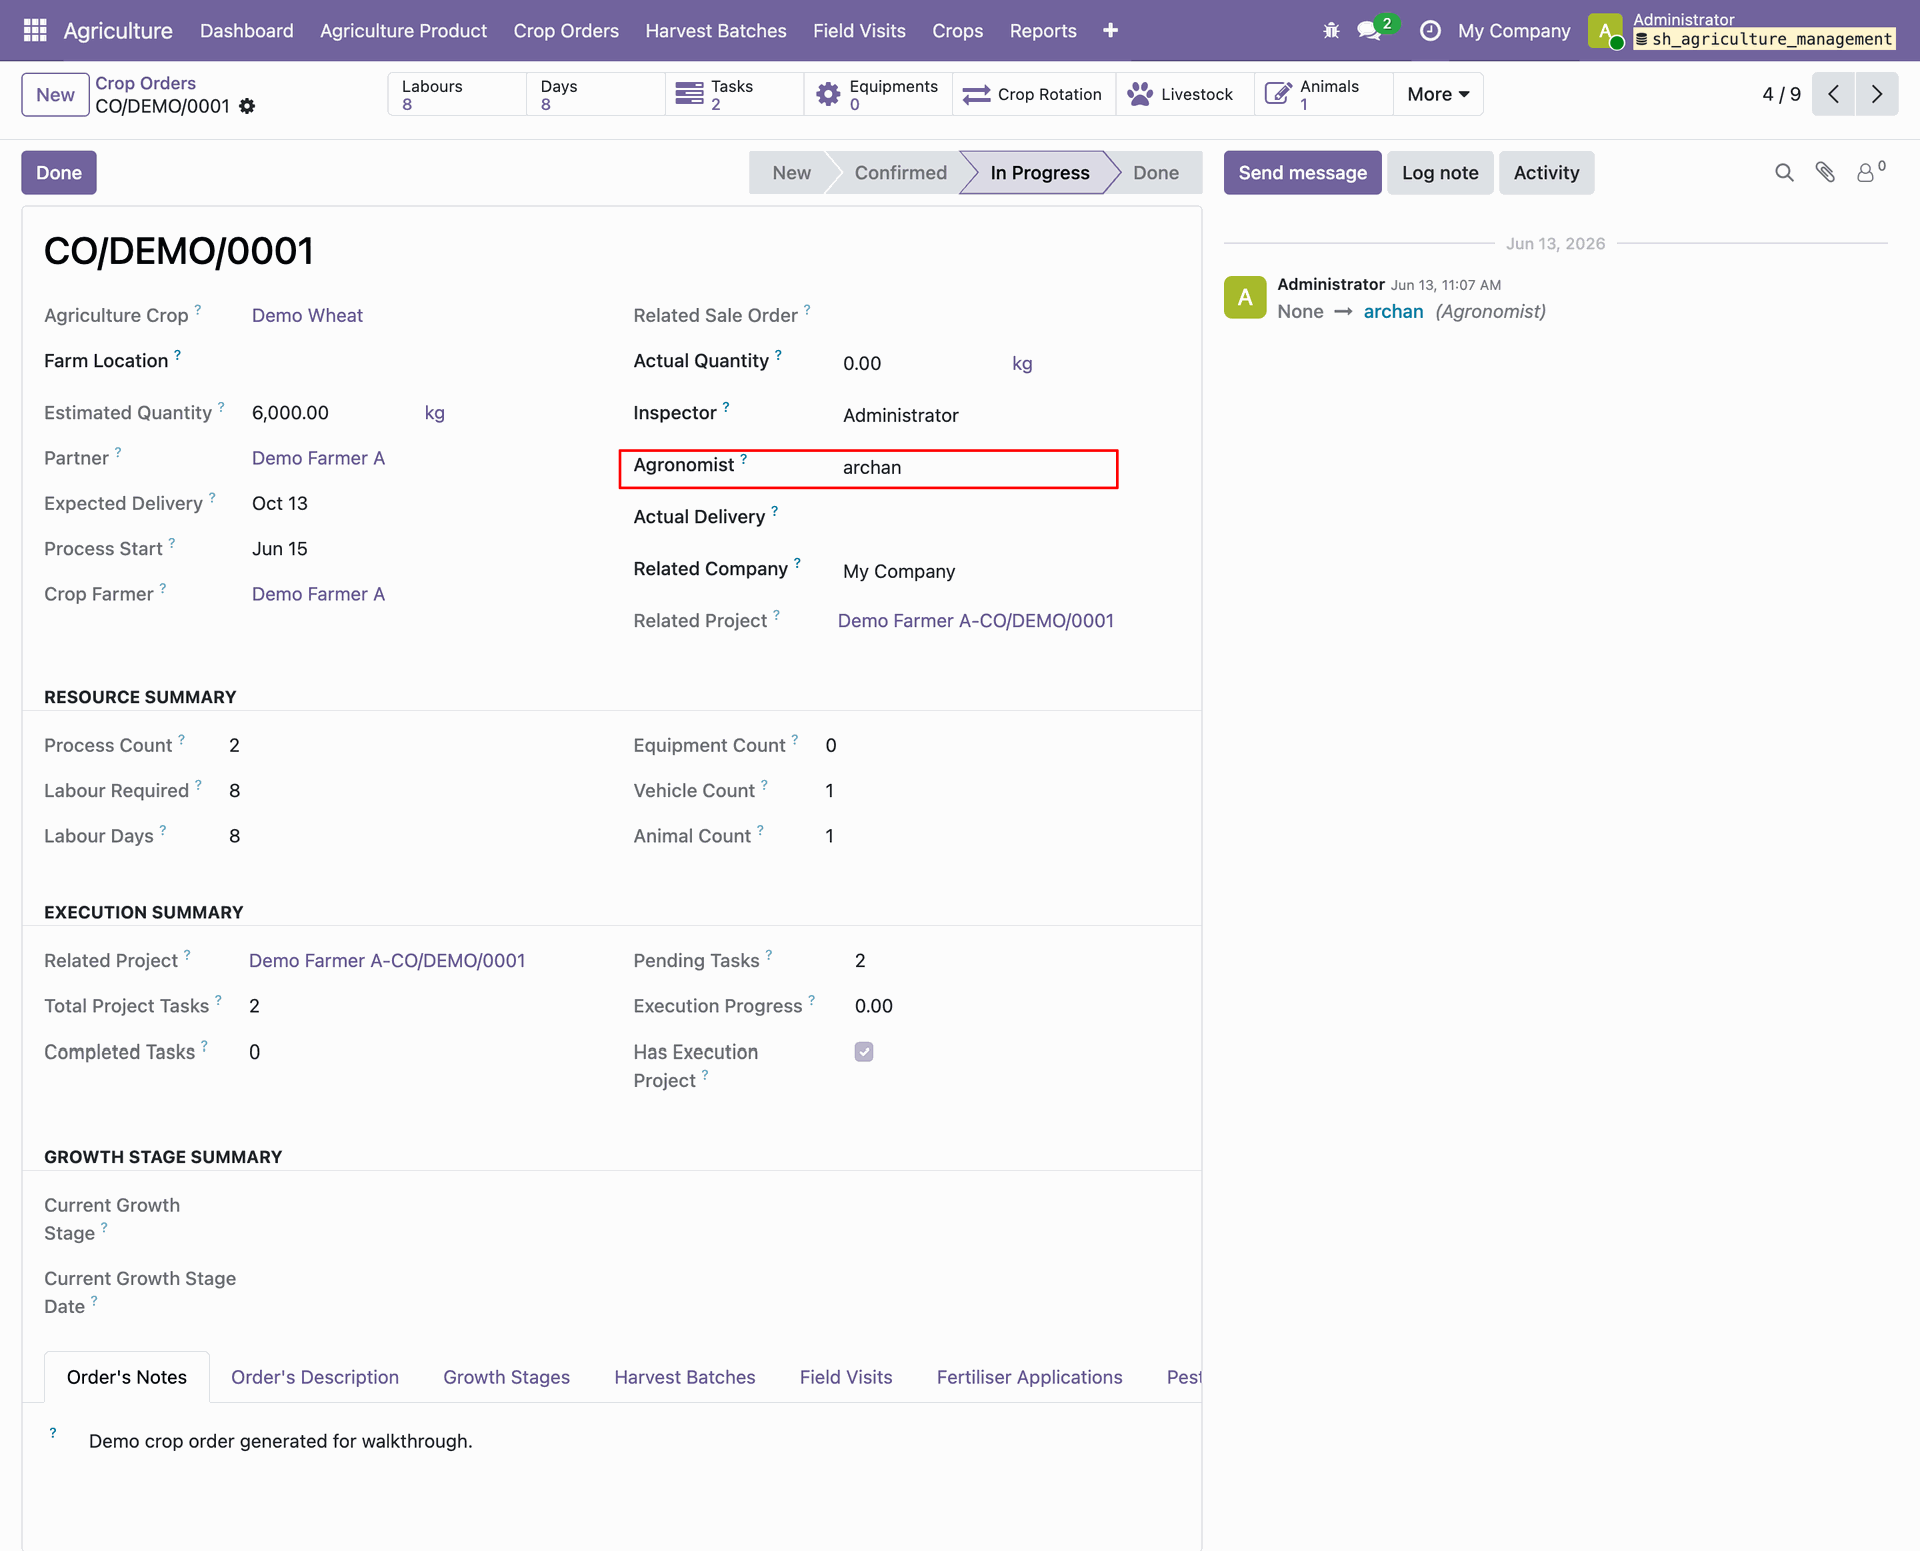The height and width of the screenshot is (1551, 1920).
Task: Switch to the Harvest Batches tab
Action: tap(684, 1377)
